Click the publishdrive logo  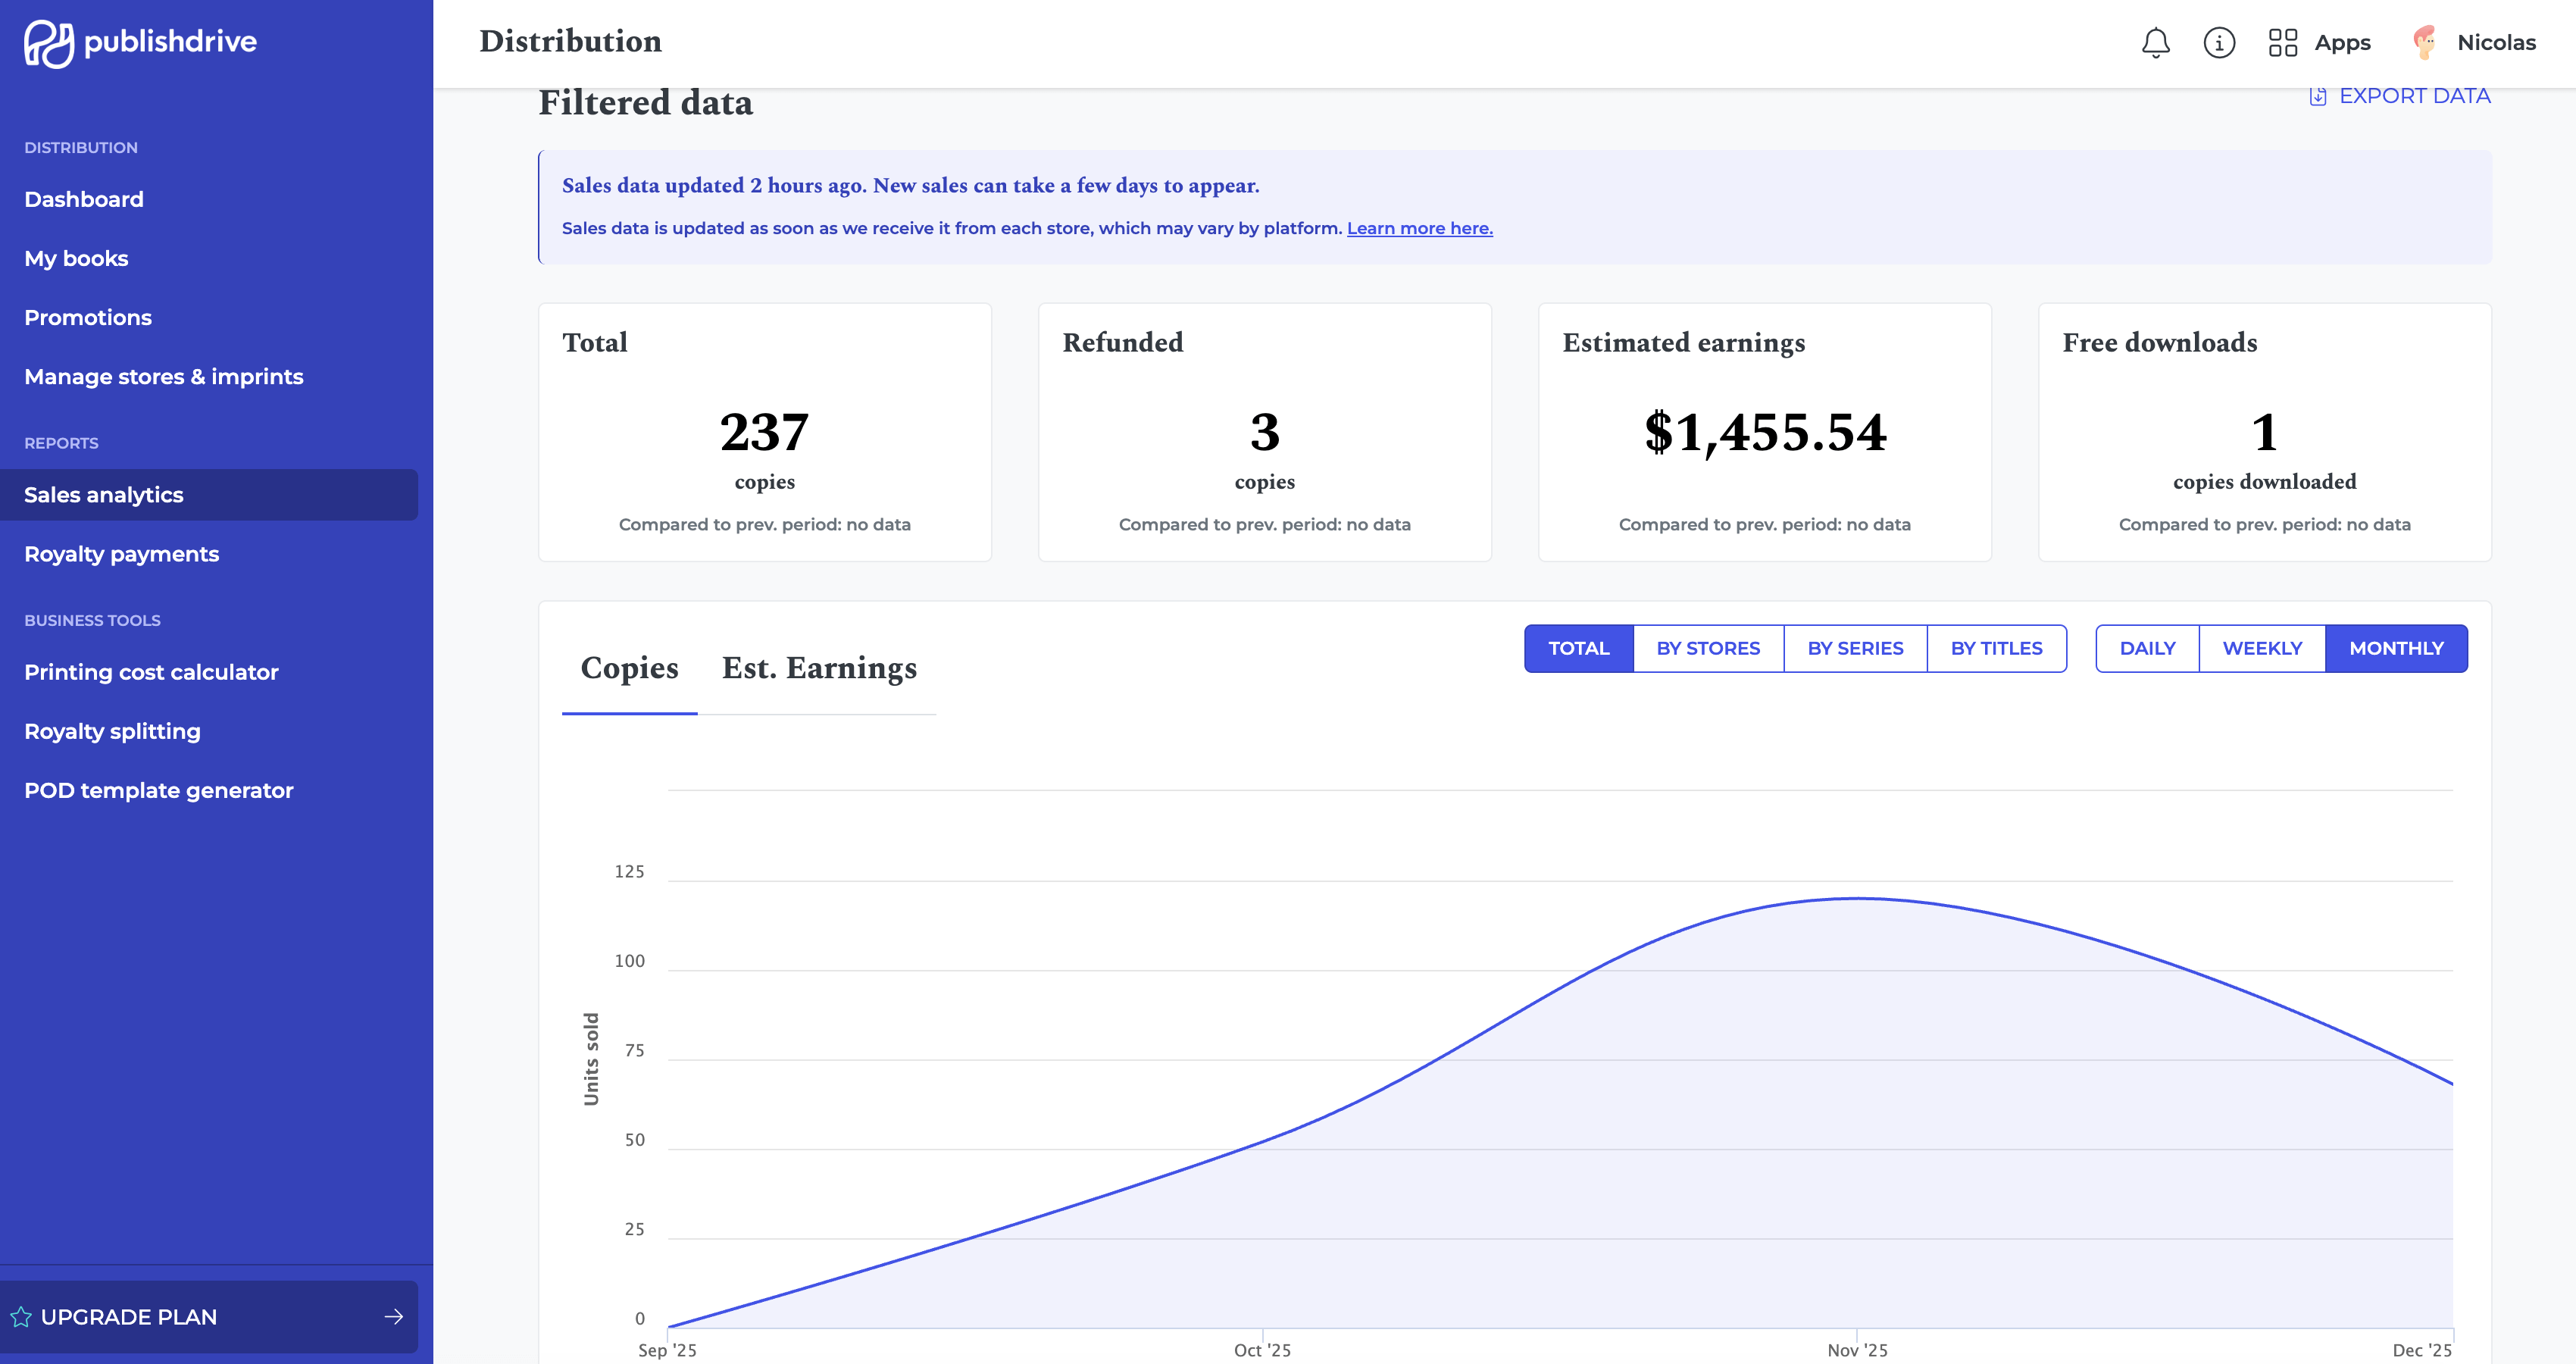141,43
